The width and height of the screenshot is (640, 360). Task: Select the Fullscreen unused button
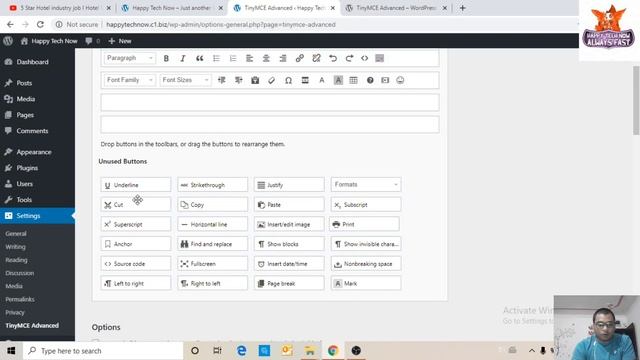pyautogui.click(x=213, y=264)
